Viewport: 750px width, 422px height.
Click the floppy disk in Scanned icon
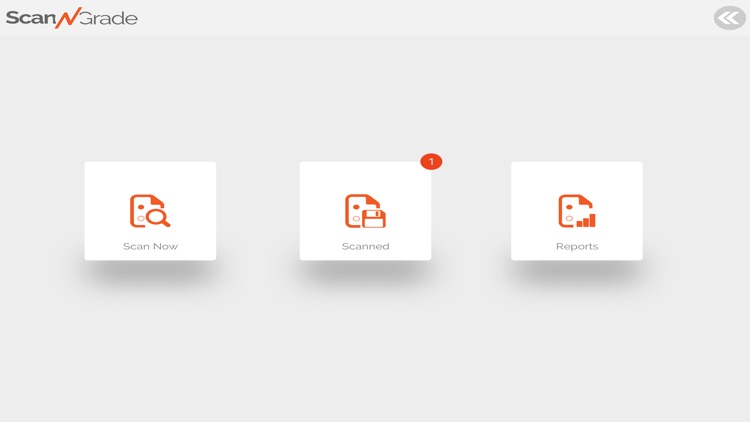(374, 218)
